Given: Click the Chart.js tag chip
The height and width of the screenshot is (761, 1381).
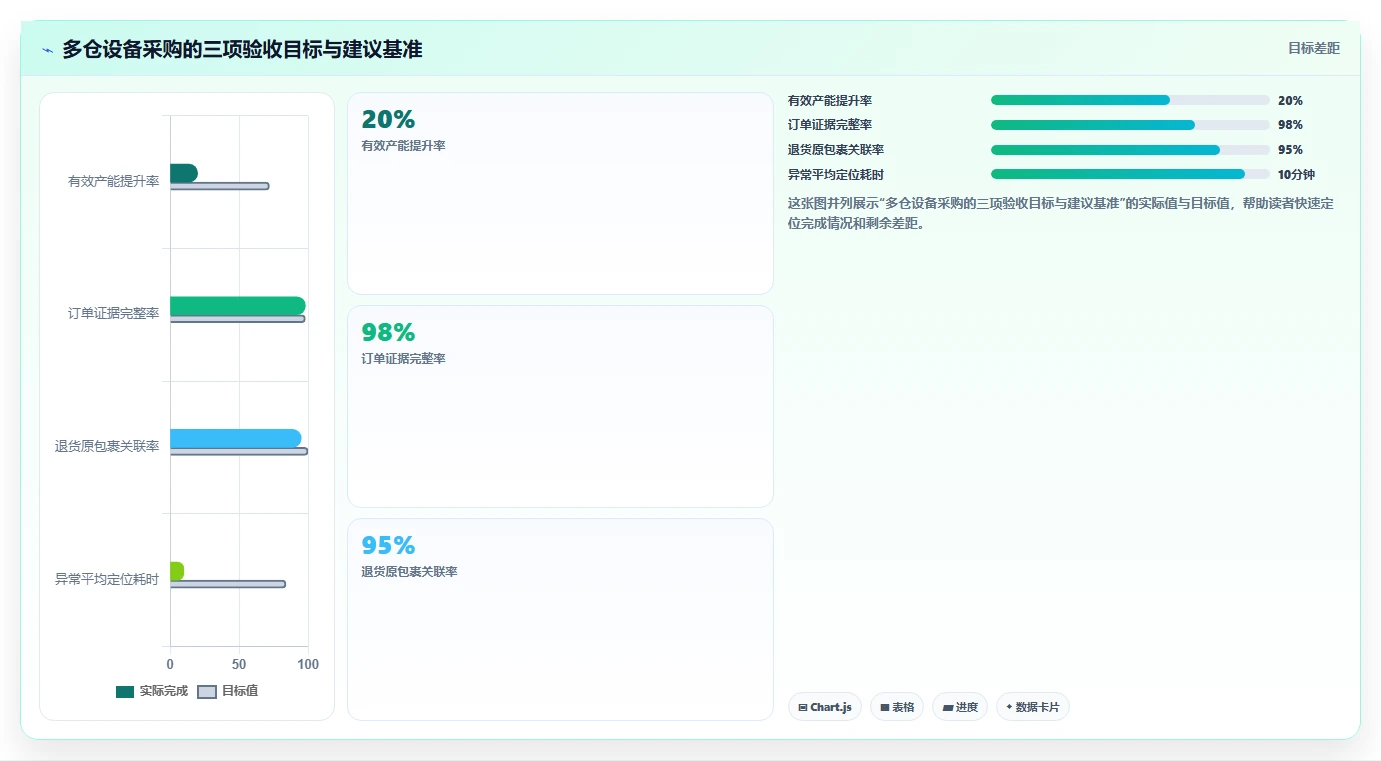Looking at the screenshot, I should [x=825, y=707].
